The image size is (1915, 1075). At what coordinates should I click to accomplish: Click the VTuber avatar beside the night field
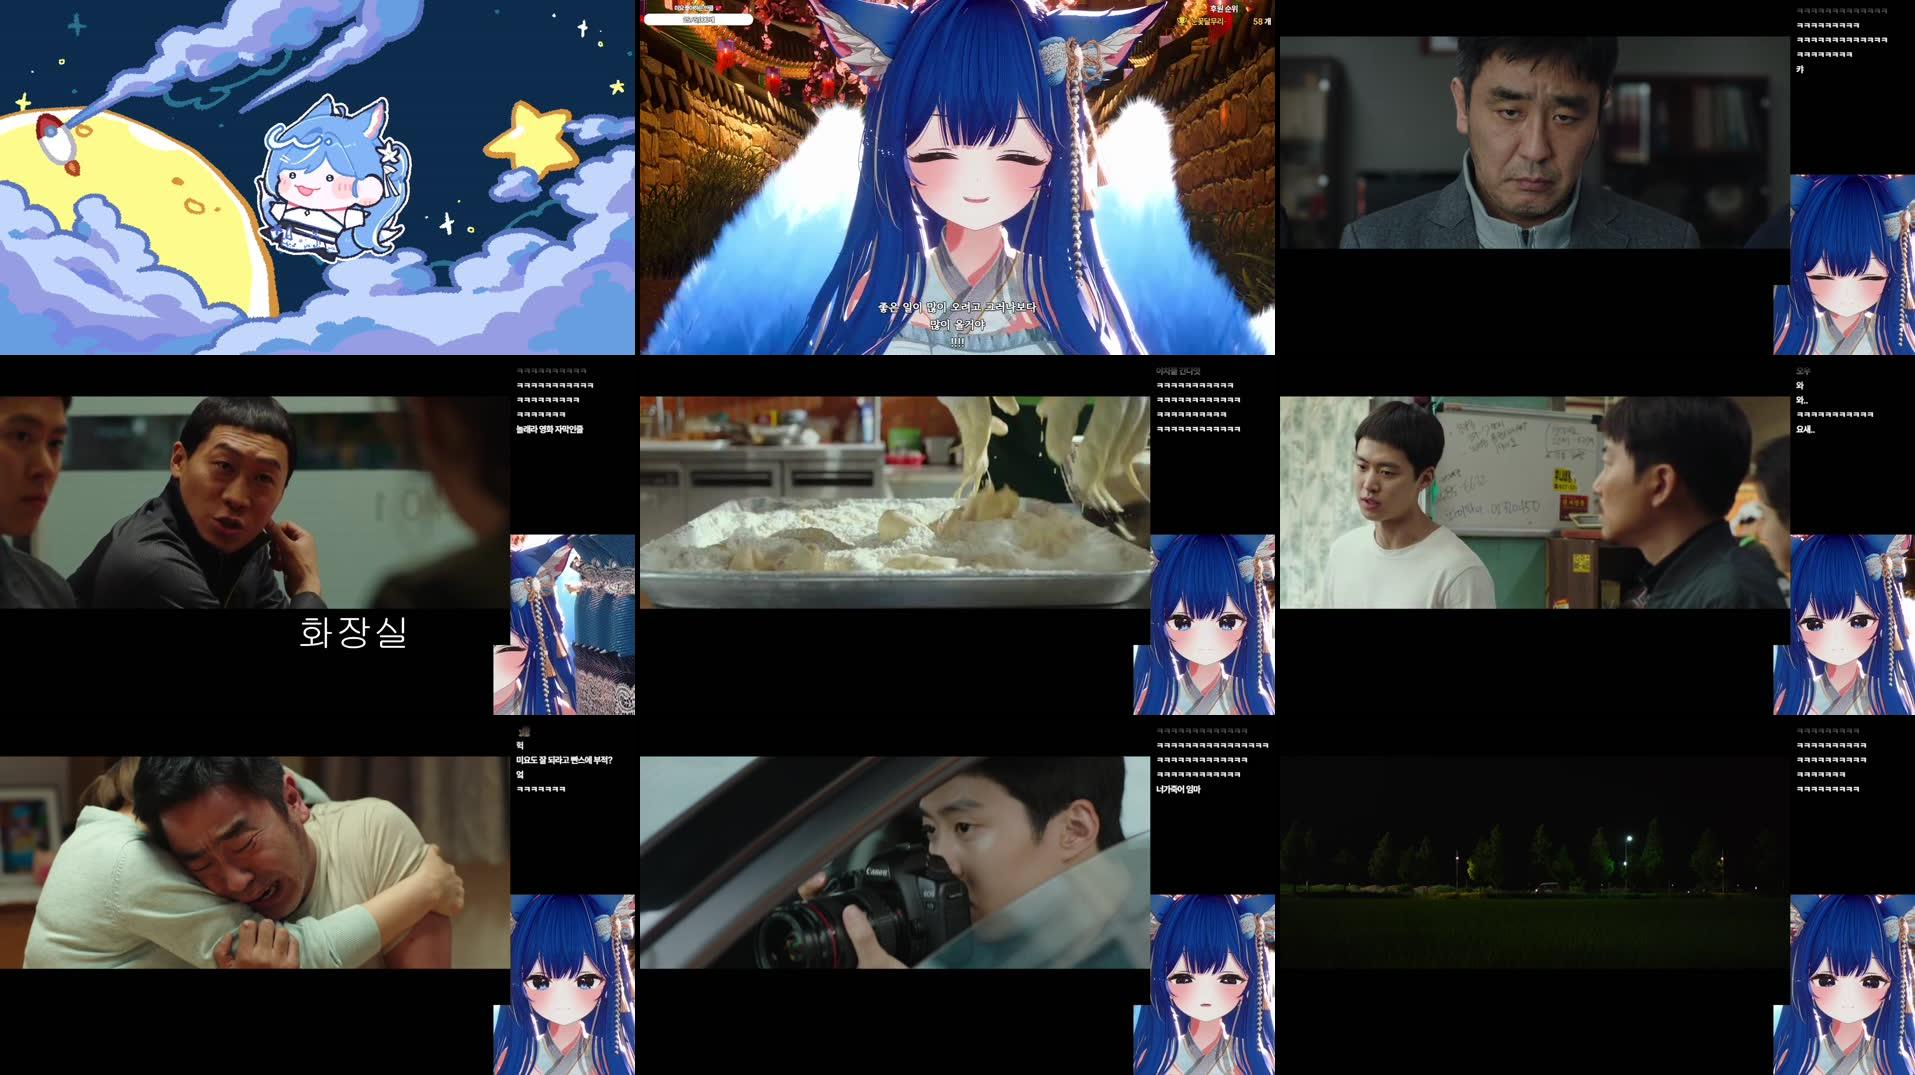pyautogui.click(x=1845, y=984)
